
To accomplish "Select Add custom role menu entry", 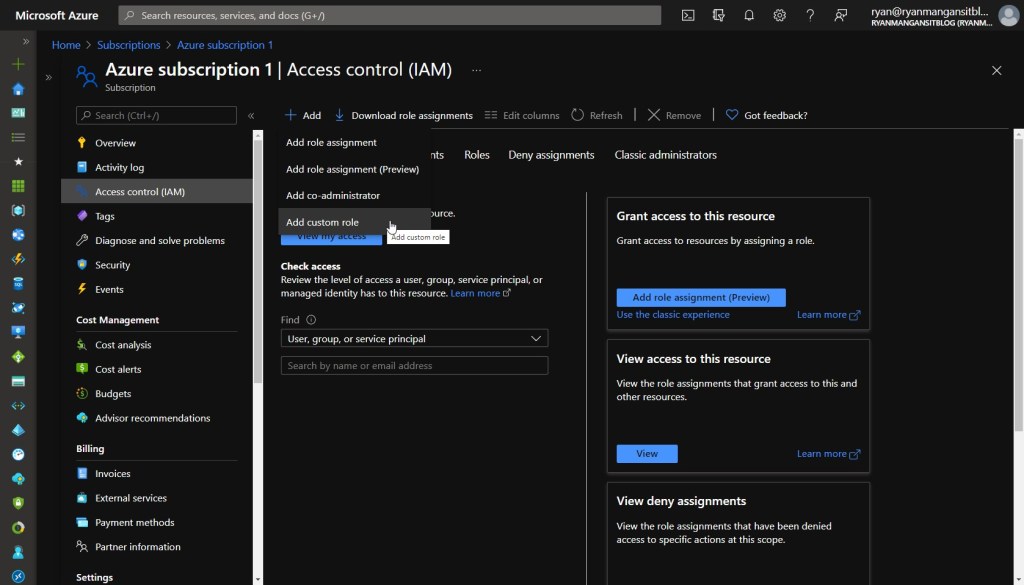I will [x=354, y=222].
